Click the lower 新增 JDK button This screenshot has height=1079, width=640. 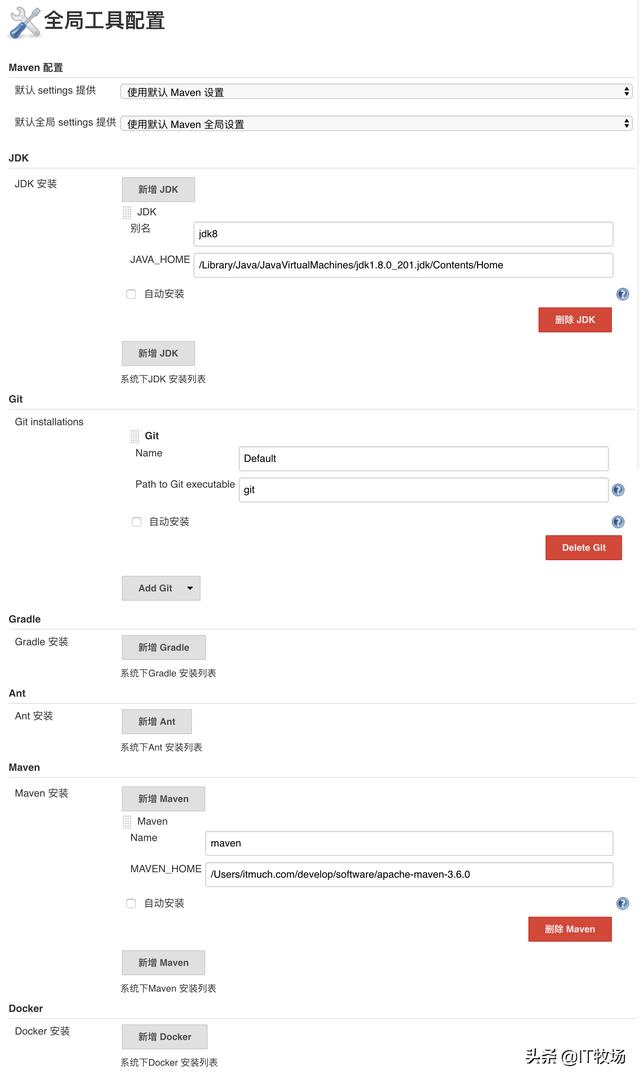[x=158, y=353]
